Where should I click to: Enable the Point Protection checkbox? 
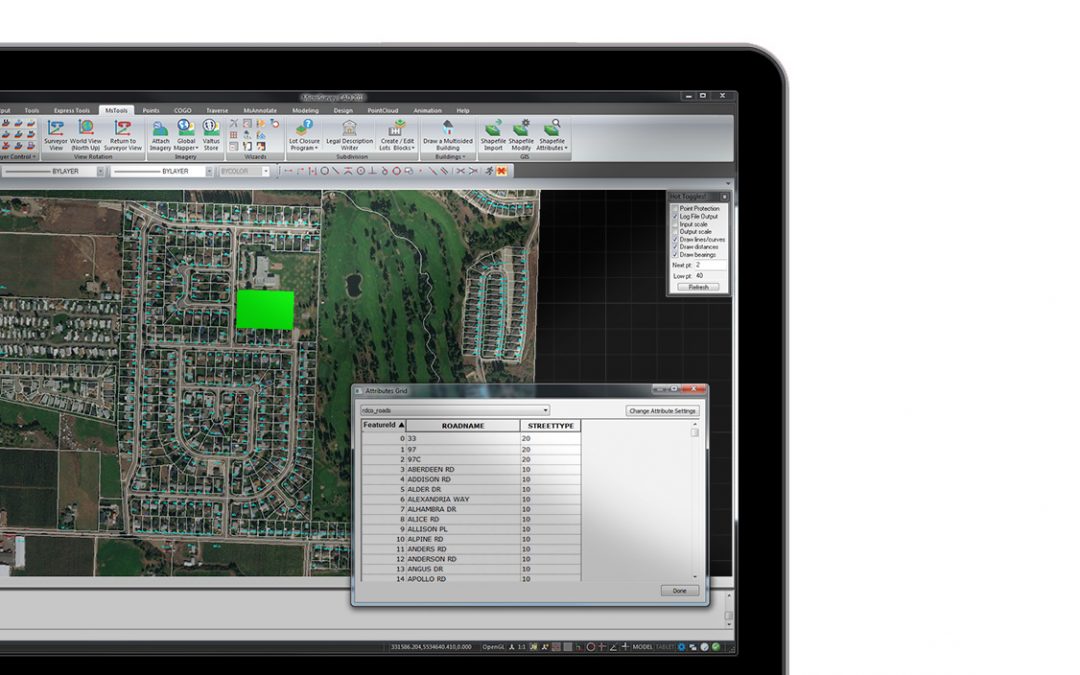click(675, 208)
